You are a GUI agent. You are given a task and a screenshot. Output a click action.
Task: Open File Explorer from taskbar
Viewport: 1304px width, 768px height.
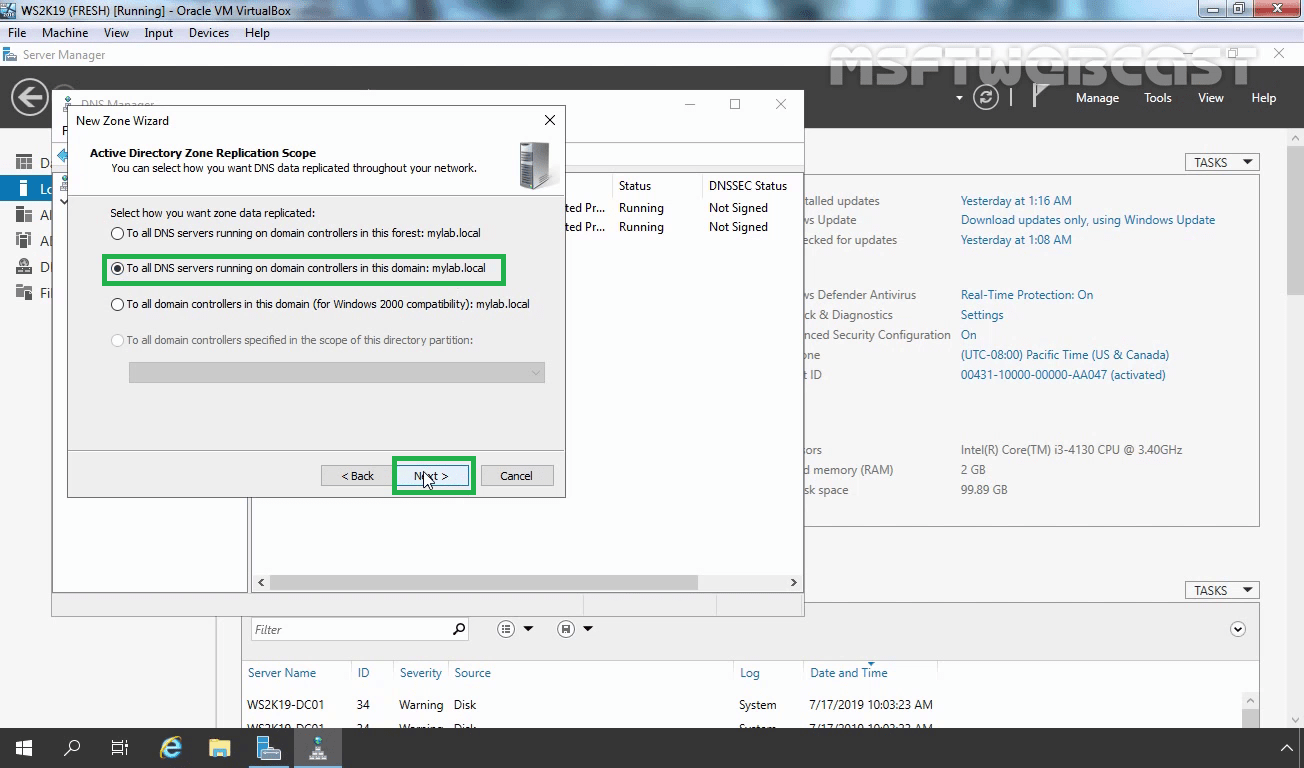pyautogui.click(x=219, y=748)
